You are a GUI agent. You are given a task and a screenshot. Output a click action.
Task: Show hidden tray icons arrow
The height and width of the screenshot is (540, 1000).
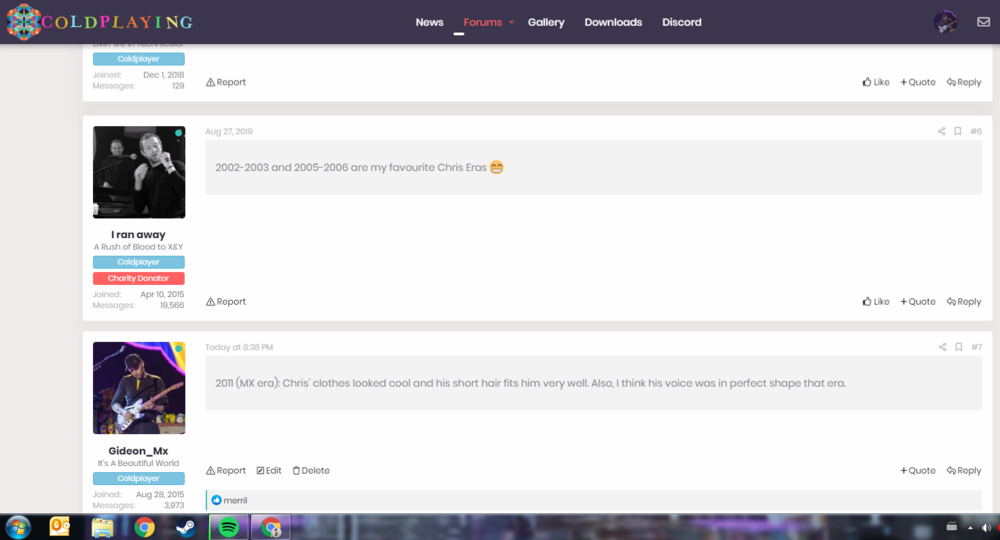tap(970, 528)
